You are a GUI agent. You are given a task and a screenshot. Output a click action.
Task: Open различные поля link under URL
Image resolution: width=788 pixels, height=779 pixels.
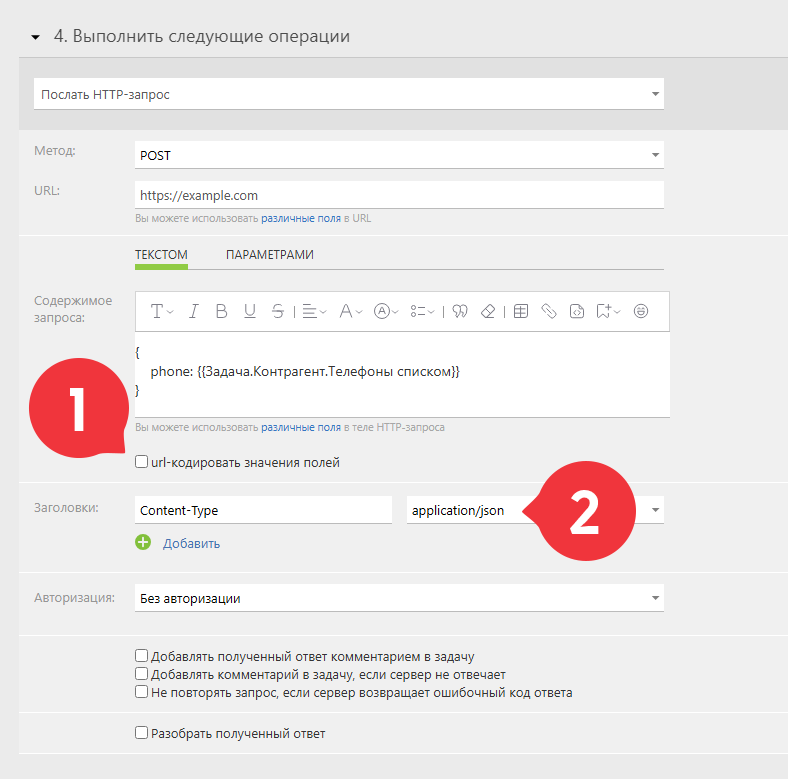(x=301, y=219)
